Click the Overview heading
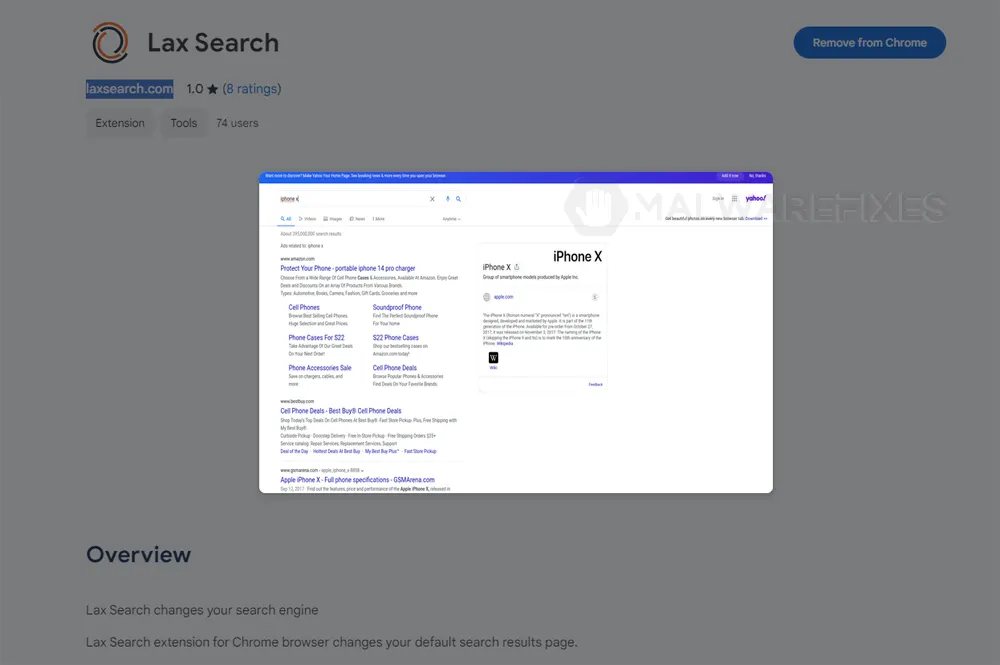Viewport: 1000px width, 665px height. 138,555
